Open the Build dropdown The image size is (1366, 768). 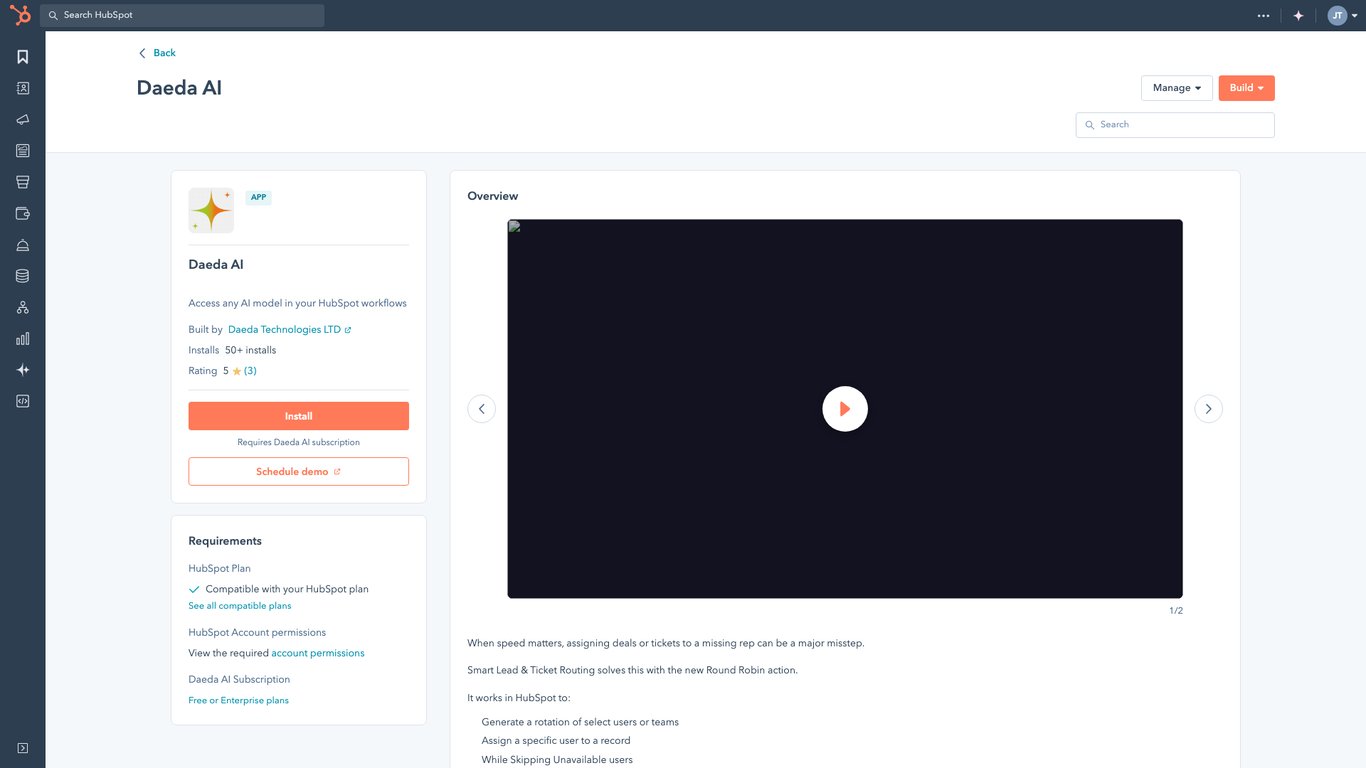(x=1245, y=87)
